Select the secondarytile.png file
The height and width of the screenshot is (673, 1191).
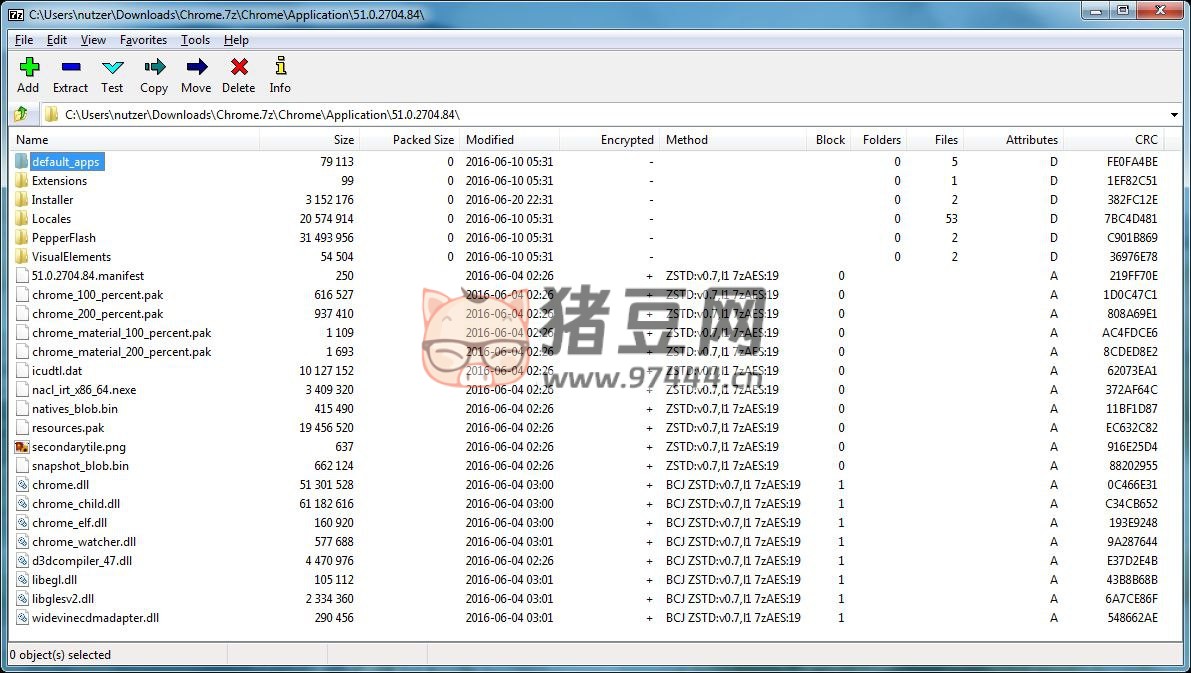[x=78, y=447]
